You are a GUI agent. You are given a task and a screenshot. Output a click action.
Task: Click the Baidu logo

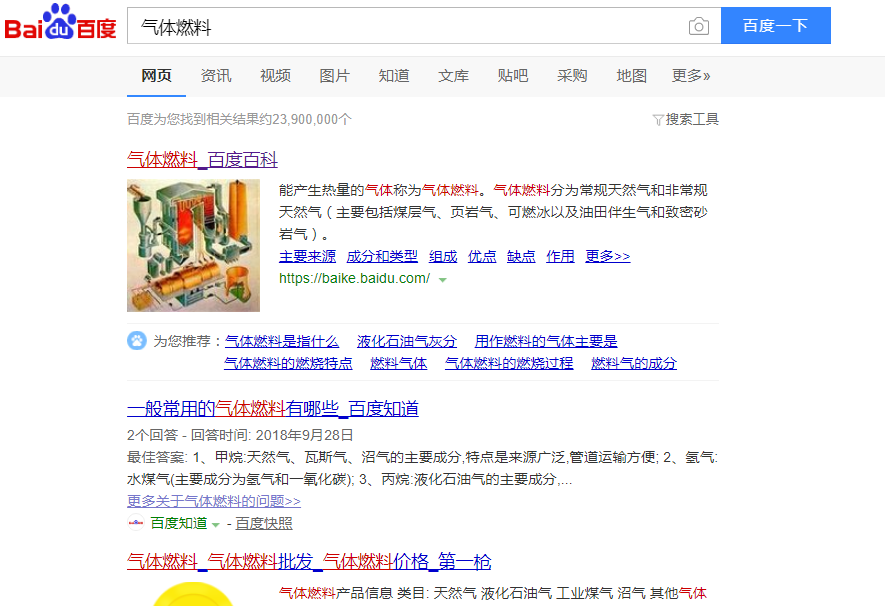tap(60, 23)
